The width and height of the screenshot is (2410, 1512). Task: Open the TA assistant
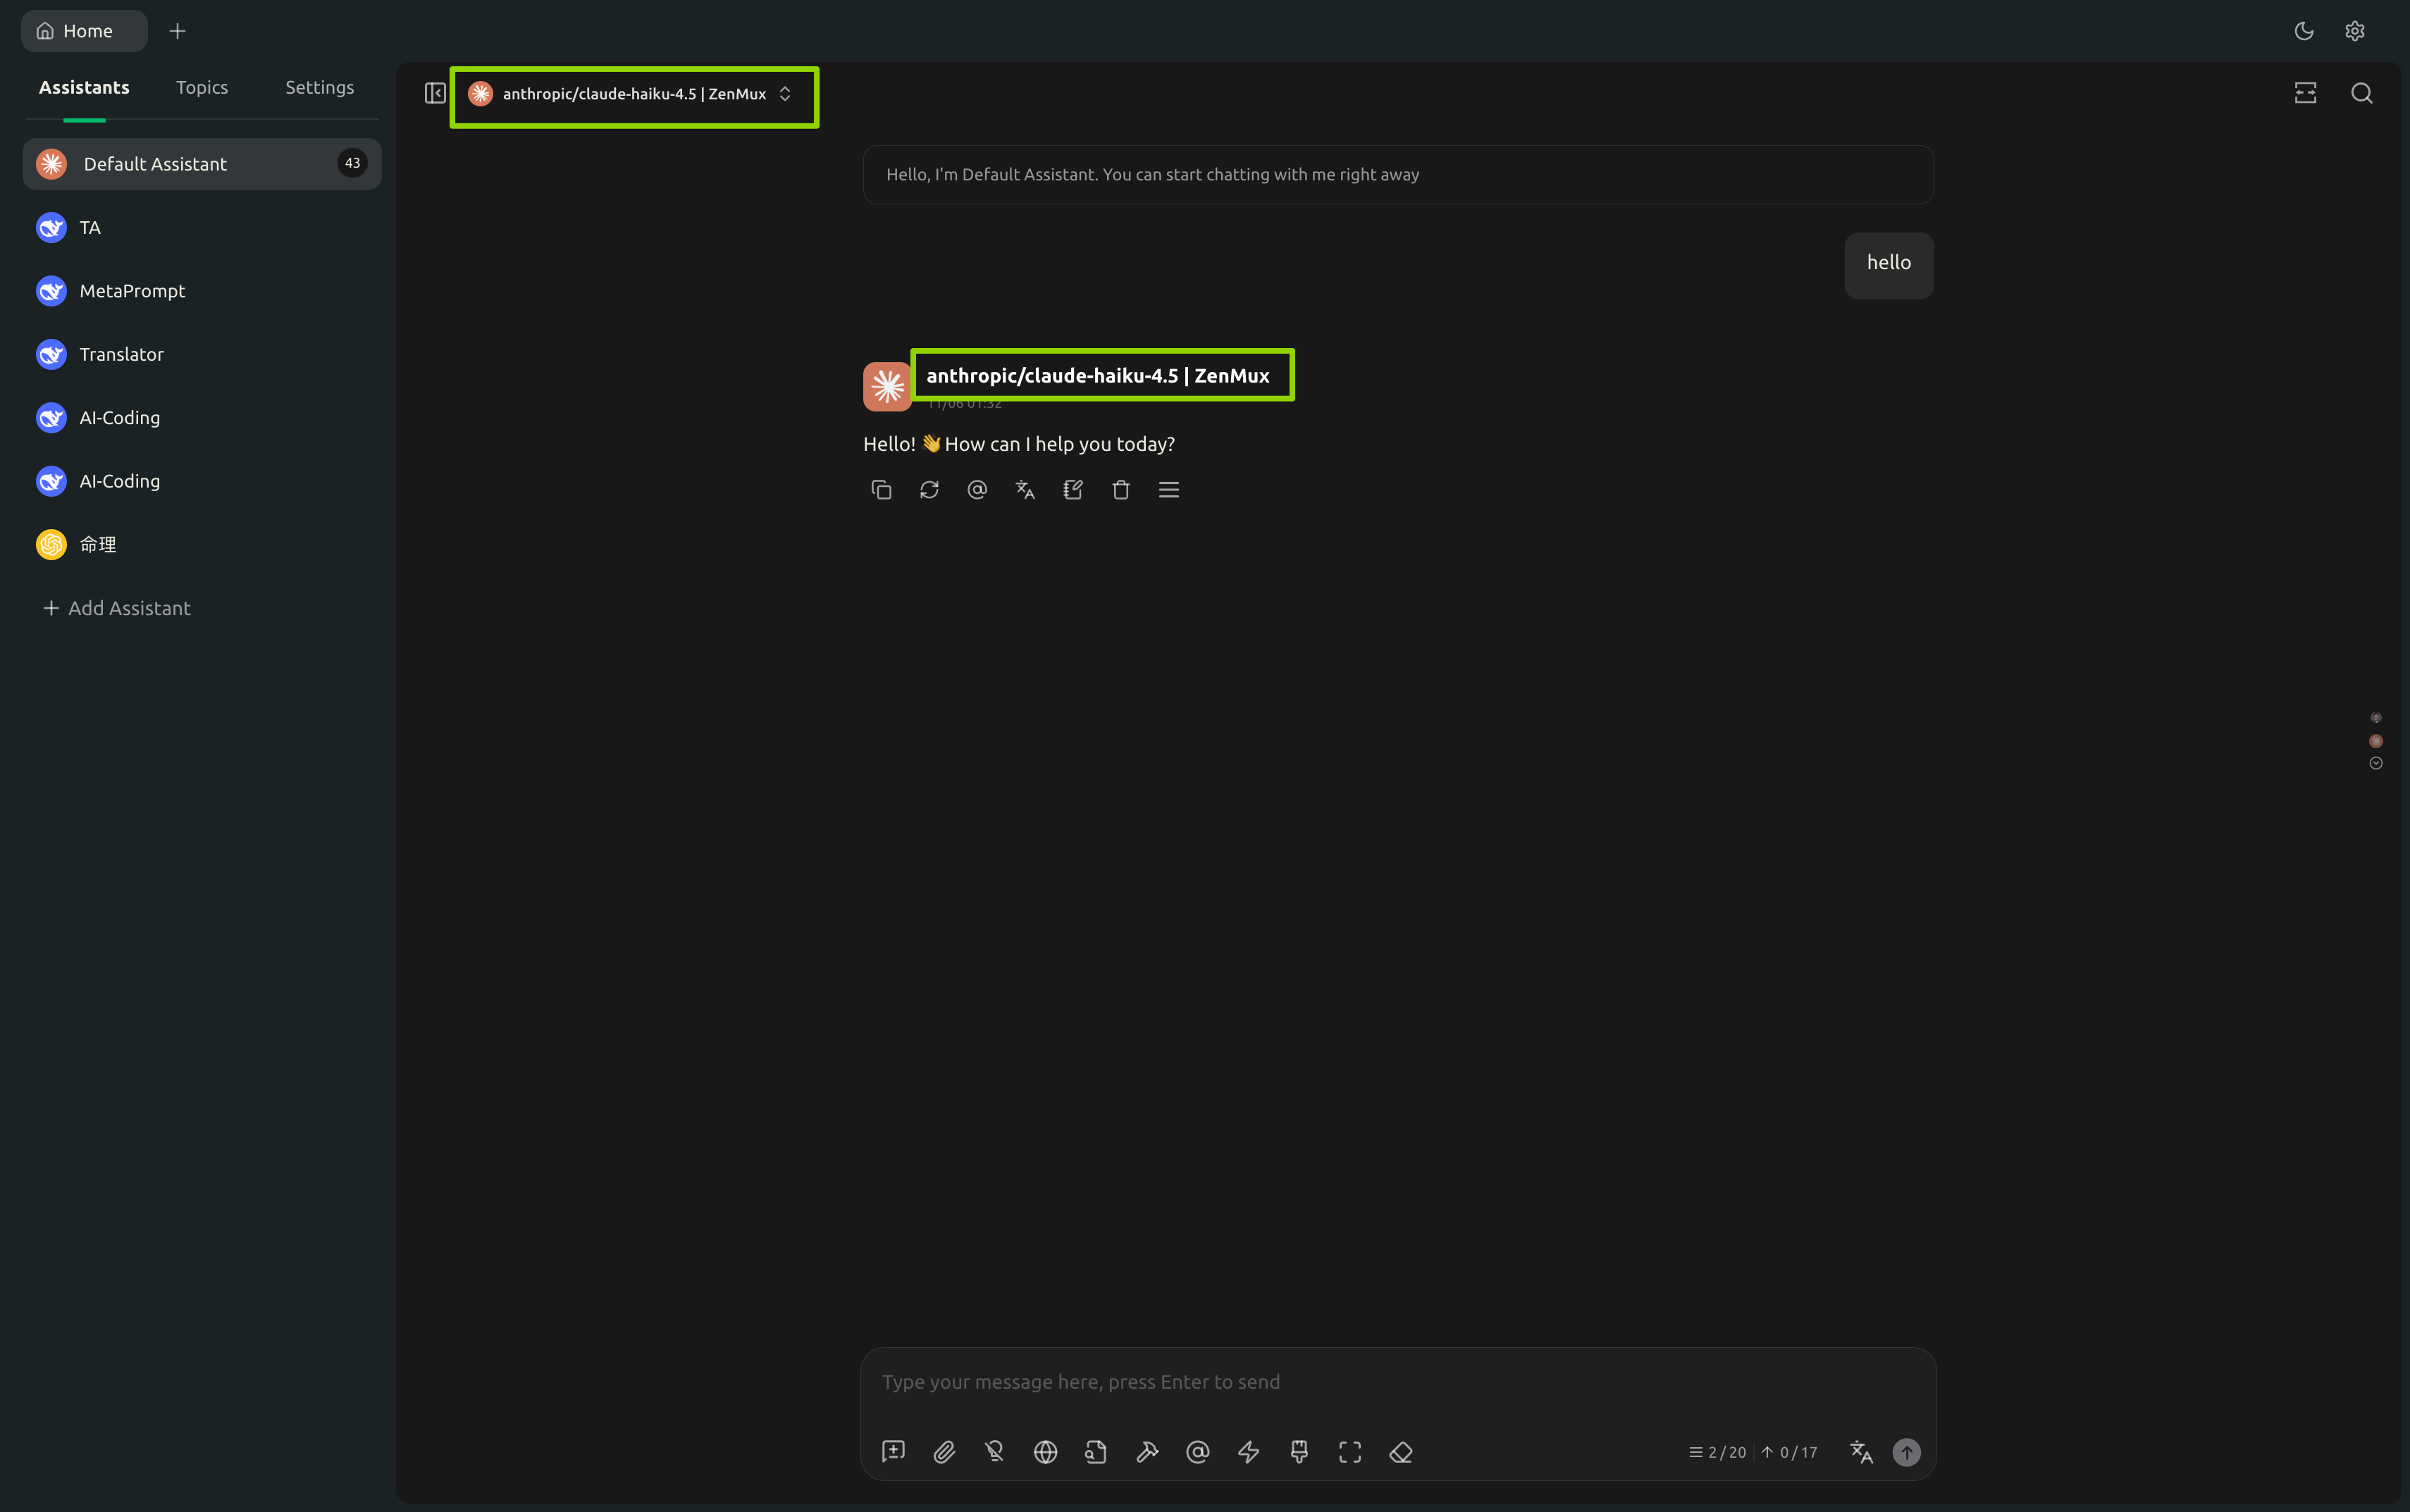(202, 228)
